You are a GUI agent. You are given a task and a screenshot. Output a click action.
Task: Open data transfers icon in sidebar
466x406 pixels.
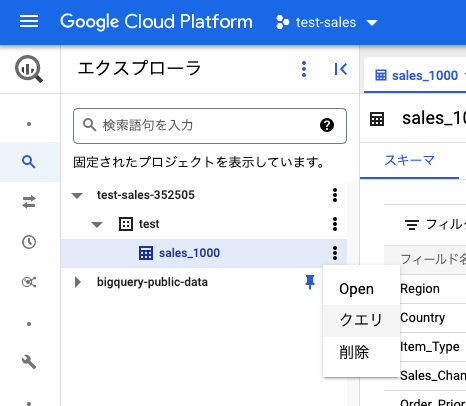29,202
